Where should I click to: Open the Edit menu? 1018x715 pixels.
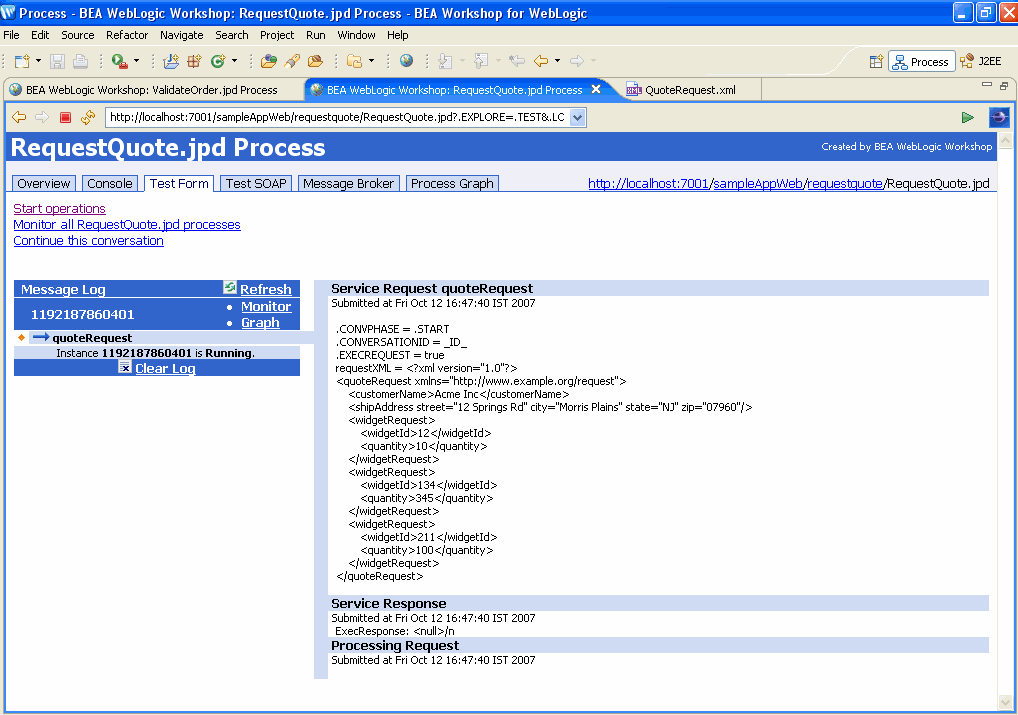click(40, 35)
